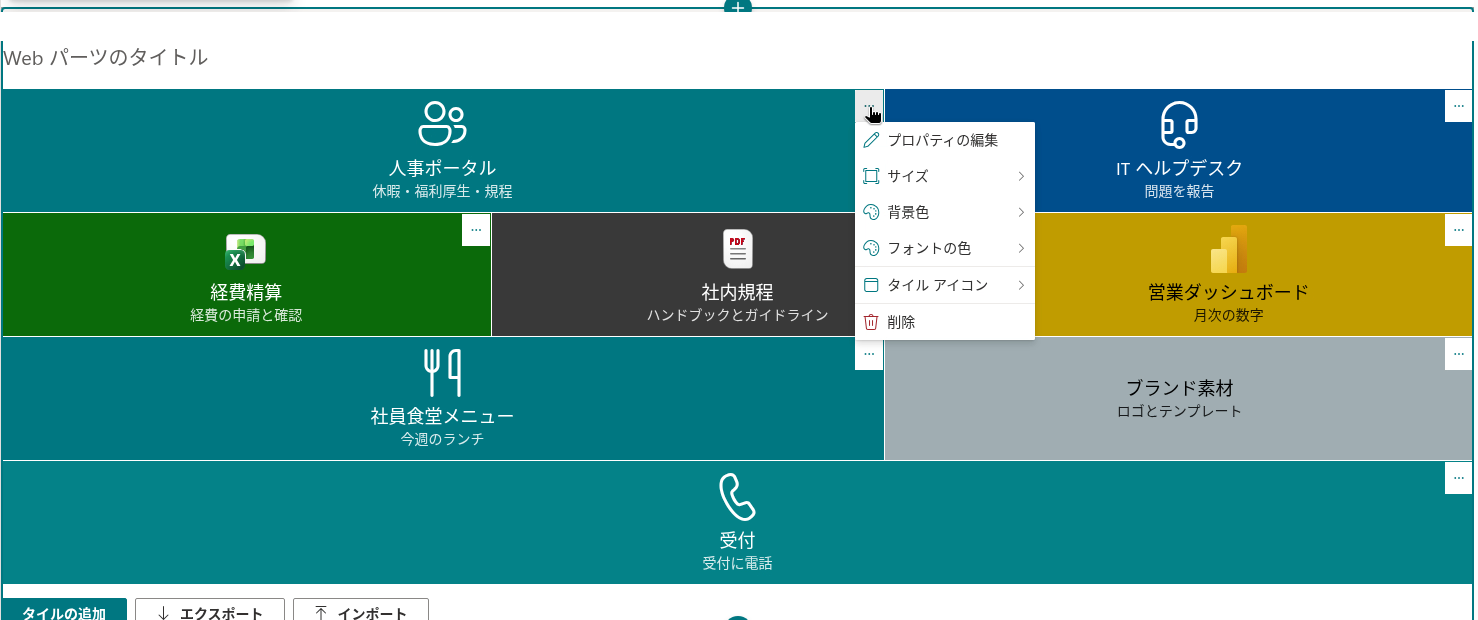Click the ロゴとテンプレート subtitle
This screenshot has height=620, width=1478.
1179,411
